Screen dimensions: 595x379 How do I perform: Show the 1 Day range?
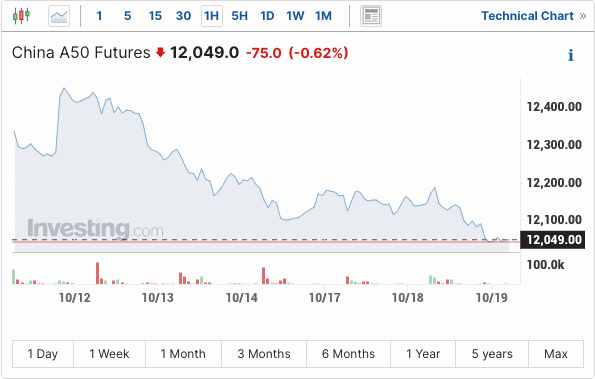pyautogui.click(x=43, y=354)
